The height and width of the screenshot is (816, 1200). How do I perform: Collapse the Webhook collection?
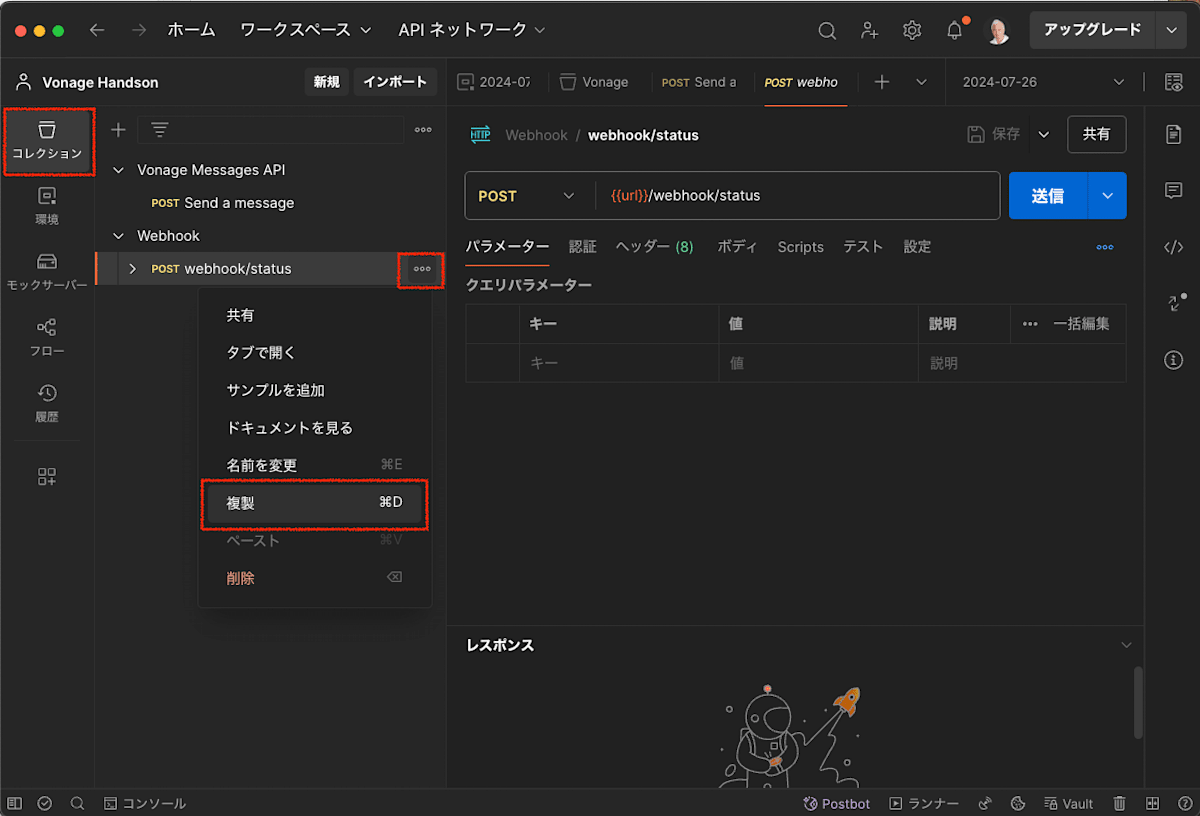tap(118, 236)
